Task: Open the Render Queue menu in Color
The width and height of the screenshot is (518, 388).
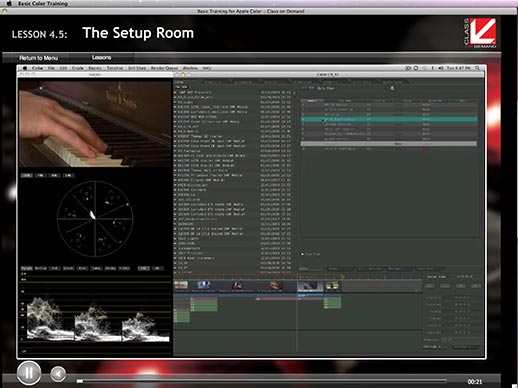Action: [164, 68]
